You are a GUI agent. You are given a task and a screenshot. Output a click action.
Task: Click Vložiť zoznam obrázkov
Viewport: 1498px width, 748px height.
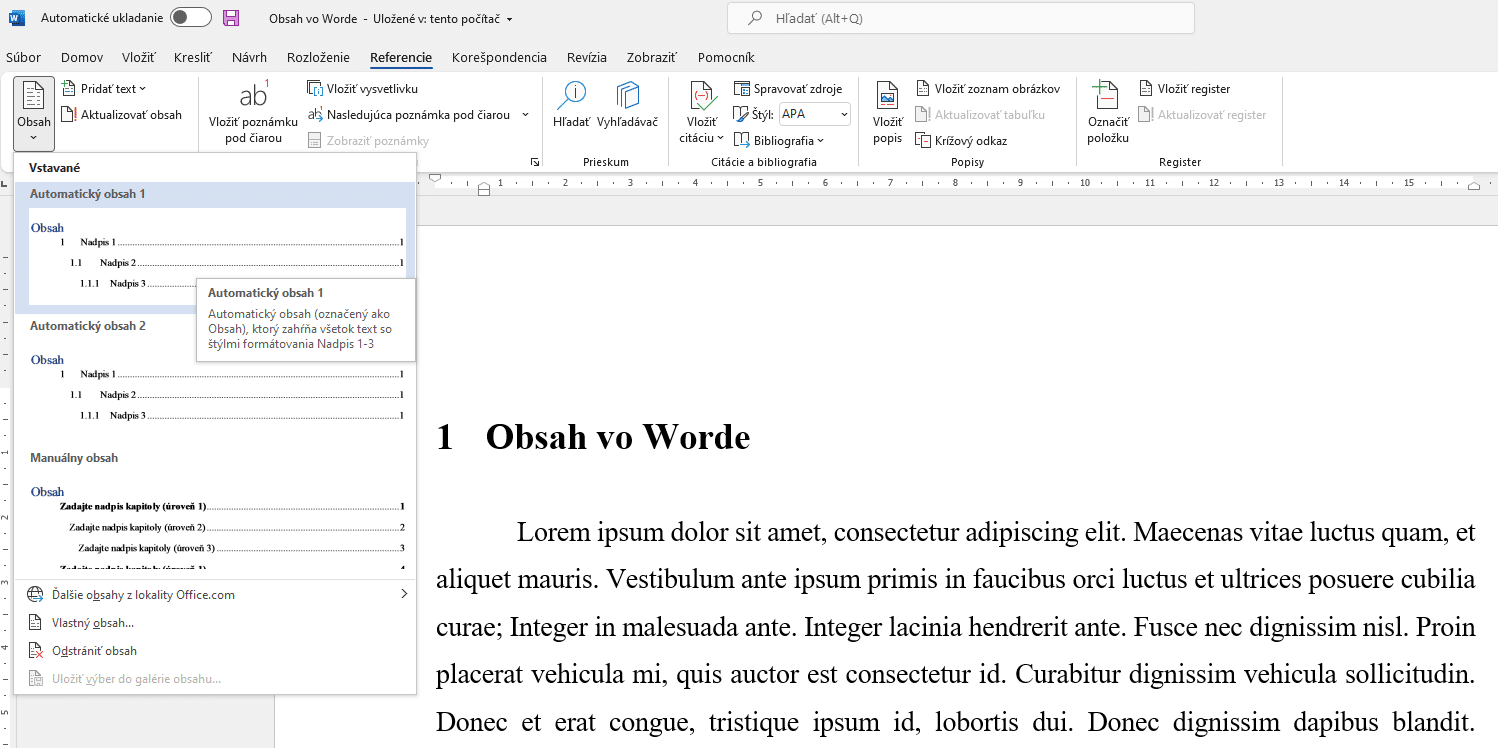click(987, 89)
